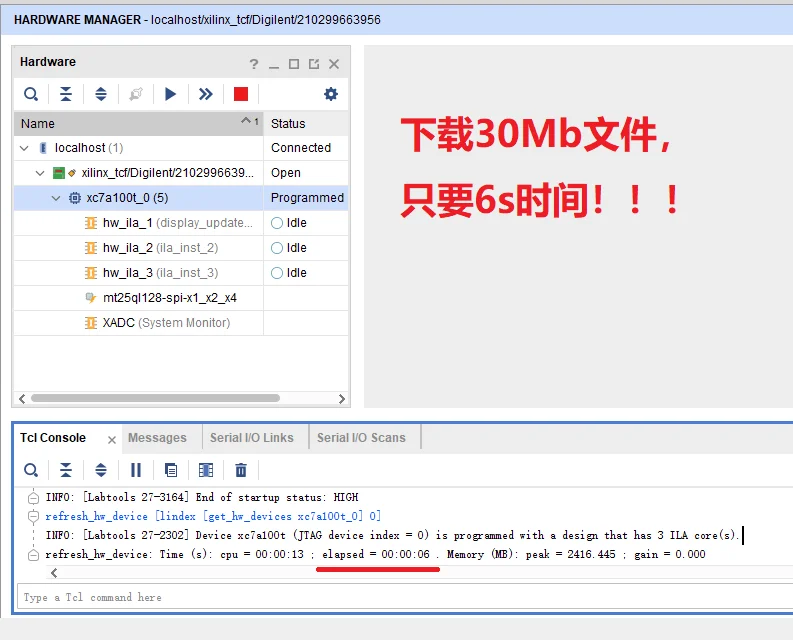This screenshot has height=640, width=793.
Task: Float the Hardware panel
Action: click(x=314, y=64)
